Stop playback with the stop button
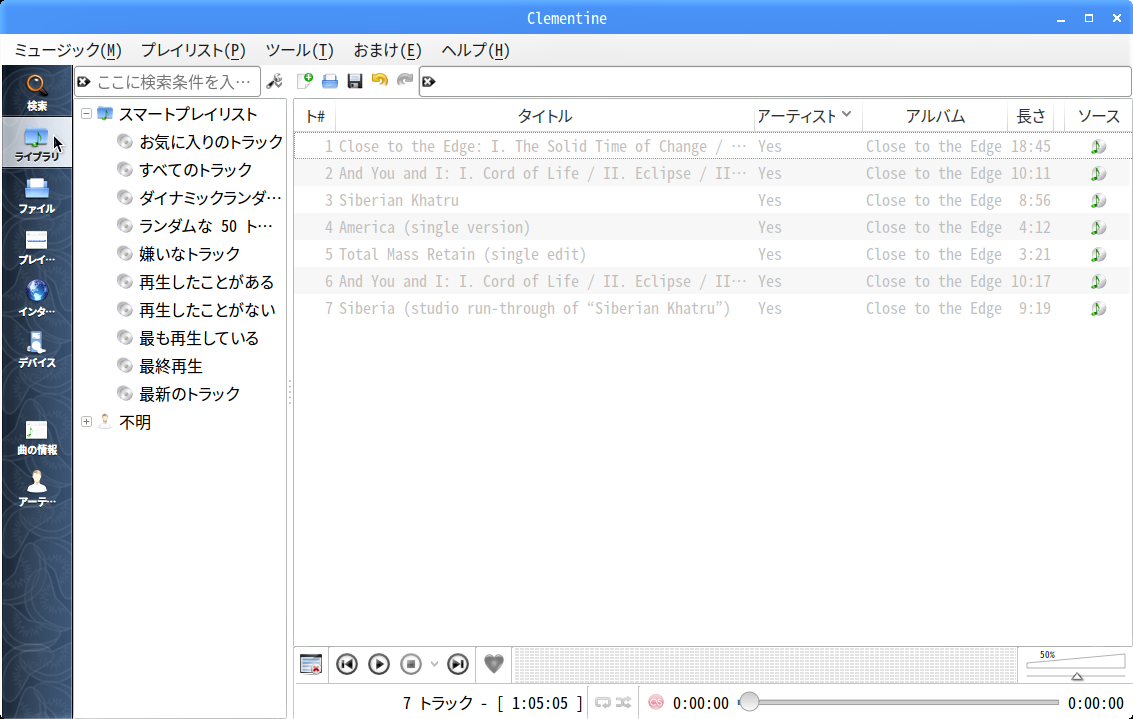This screenshot has width=1133, height=719. (411, 664)
